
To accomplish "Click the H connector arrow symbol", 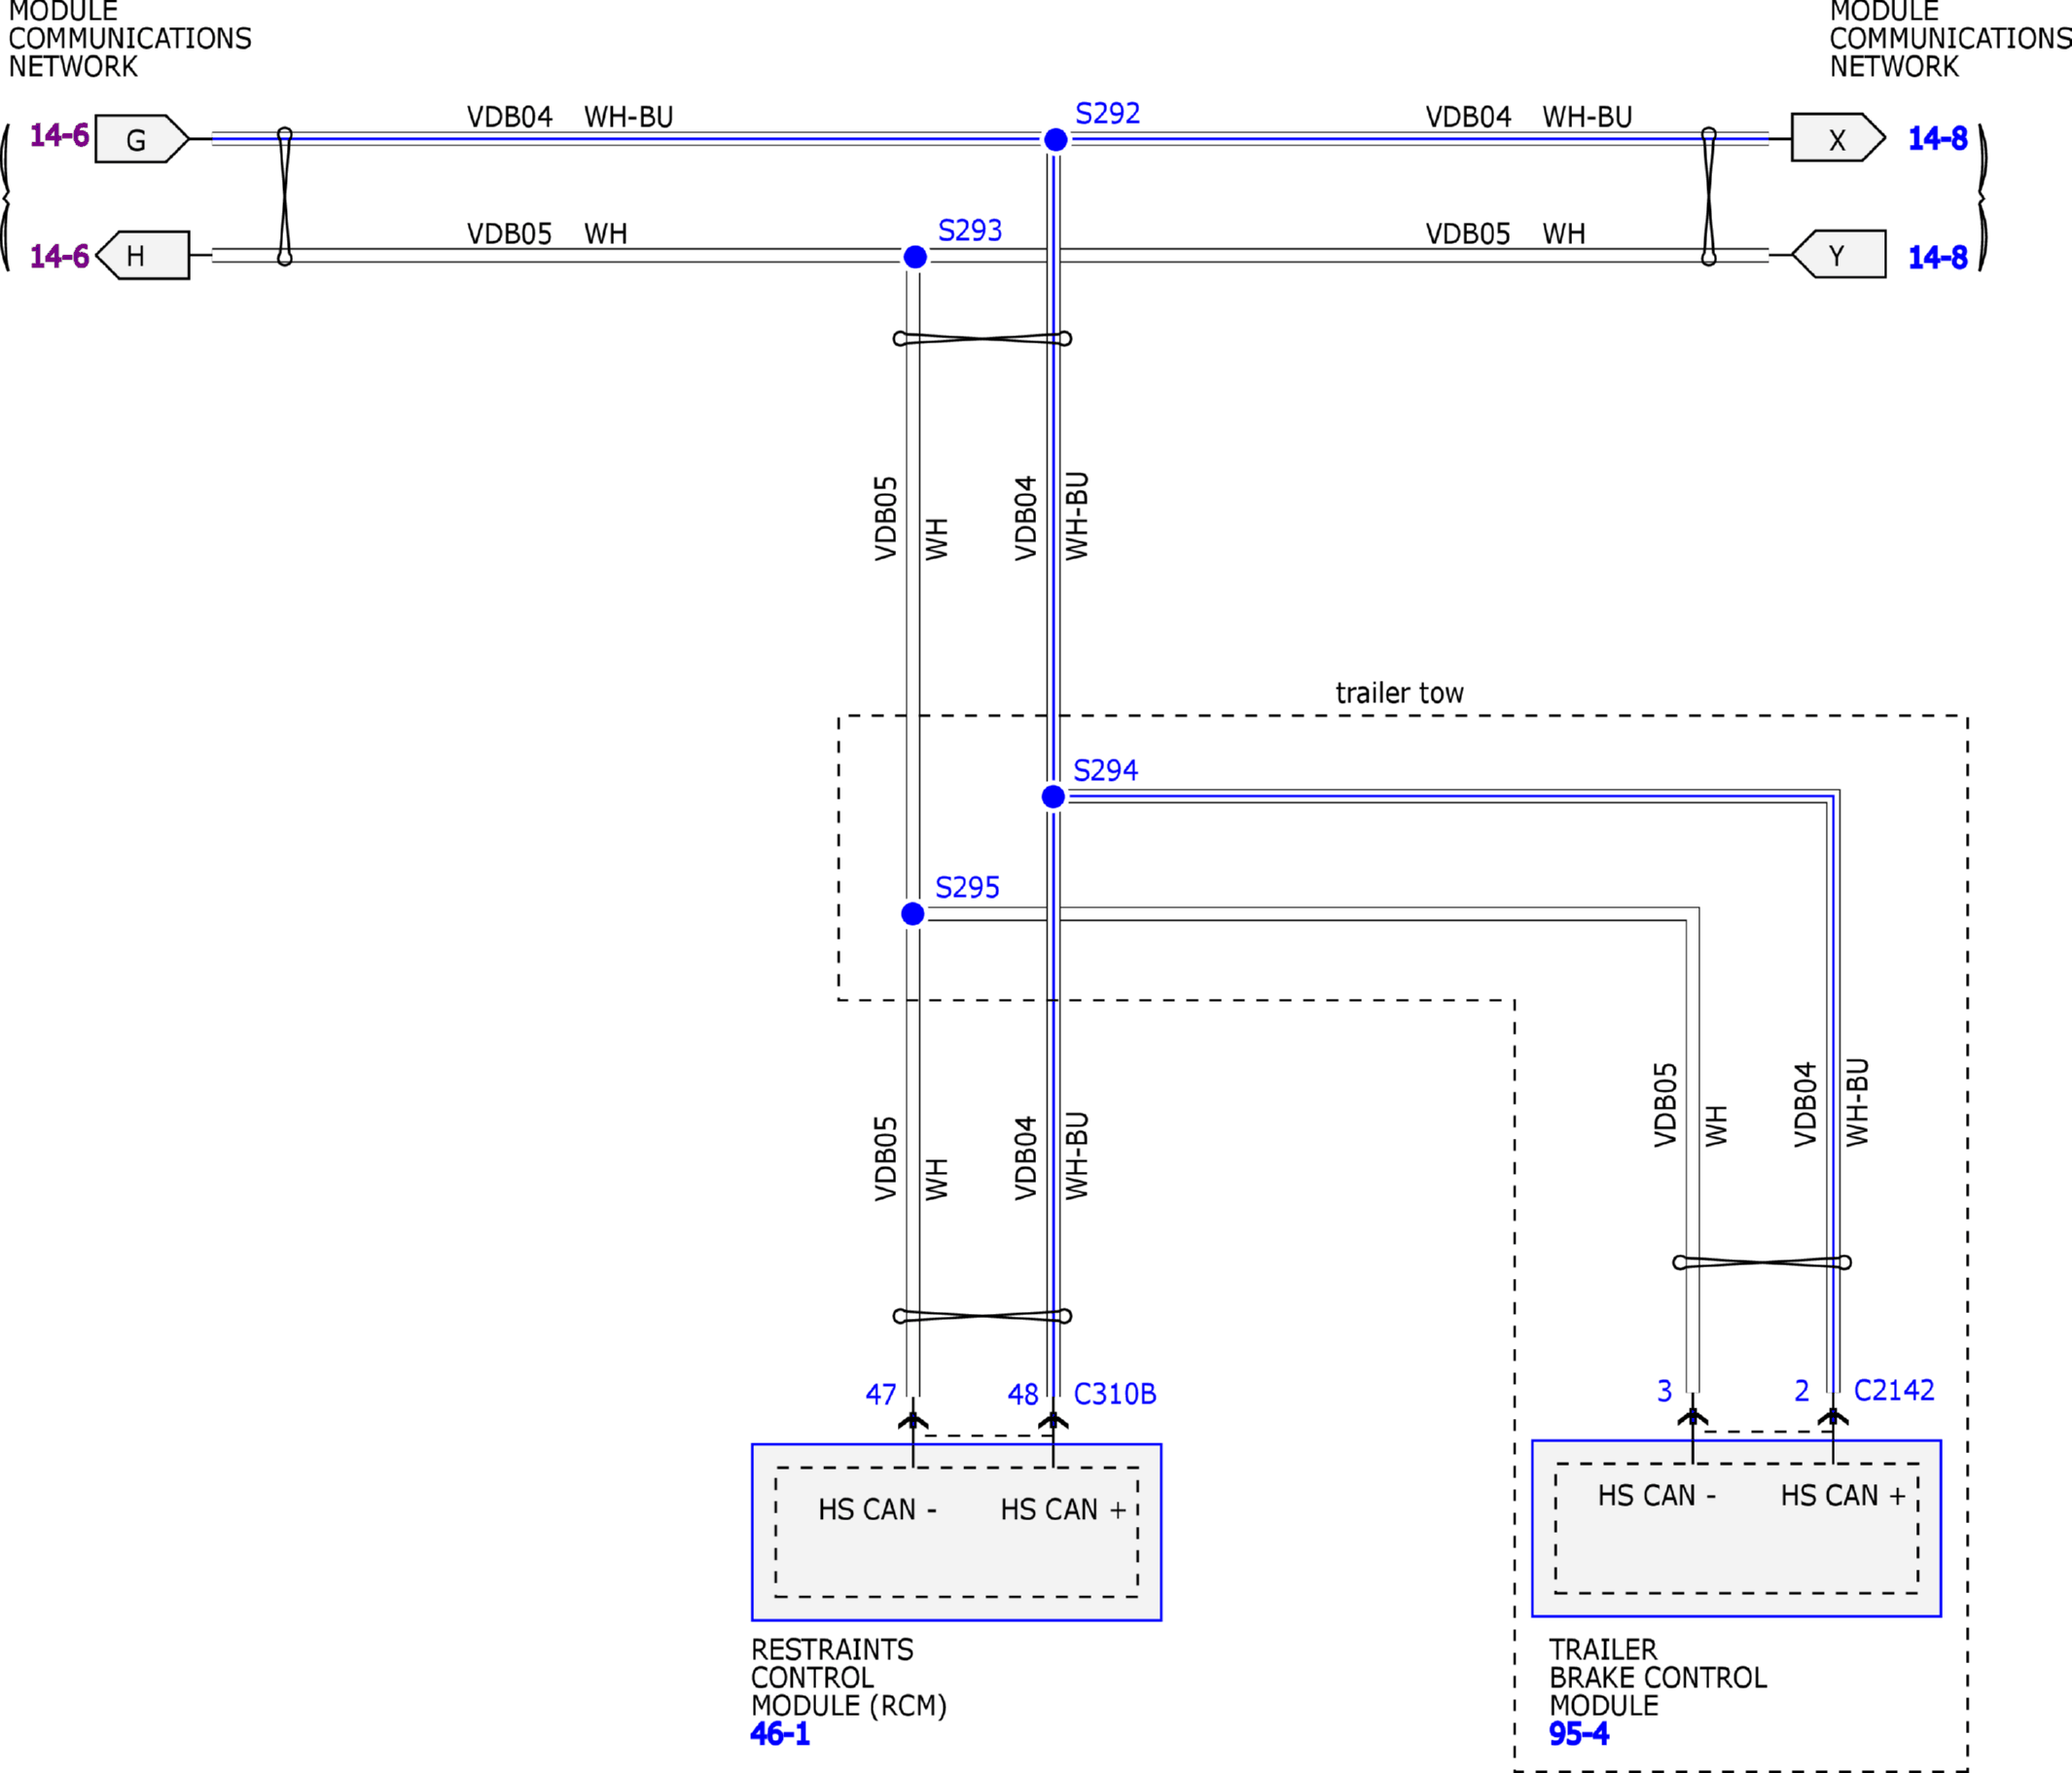I will click(x=143, y=256).
